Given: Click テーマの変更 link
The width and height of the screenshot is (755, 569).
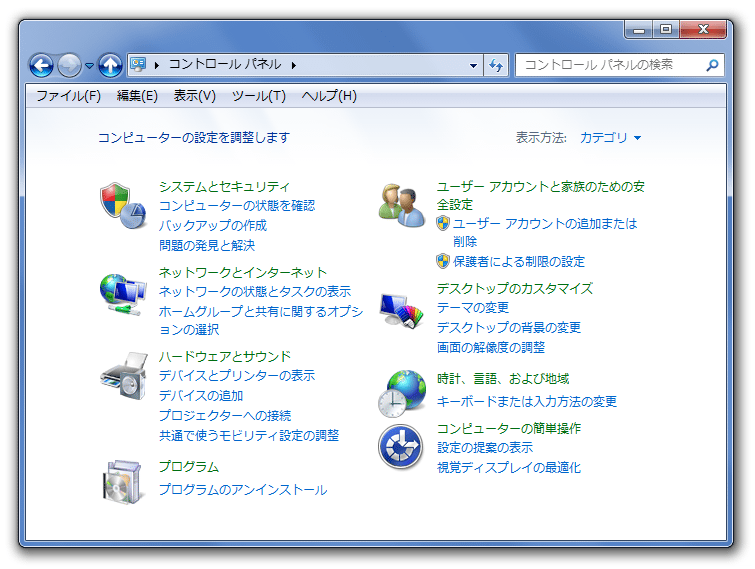Looking at the screenshot, I should (472, 308).
